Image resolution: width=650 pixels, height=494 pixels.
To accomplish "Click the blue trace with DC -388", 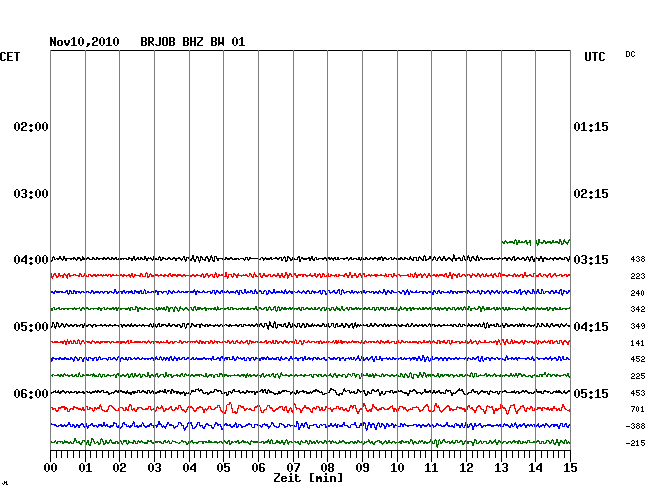I will (x=310, y=426).
